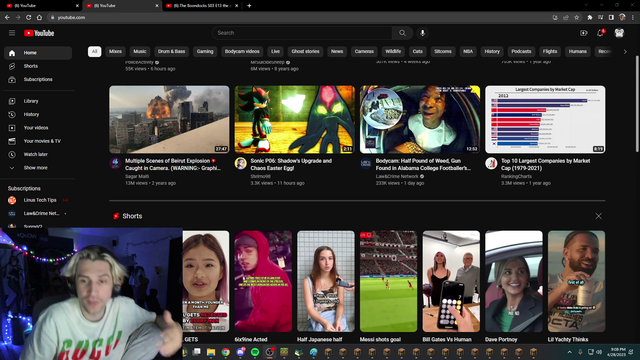Select the Mixes filter chip

[115, 51]
